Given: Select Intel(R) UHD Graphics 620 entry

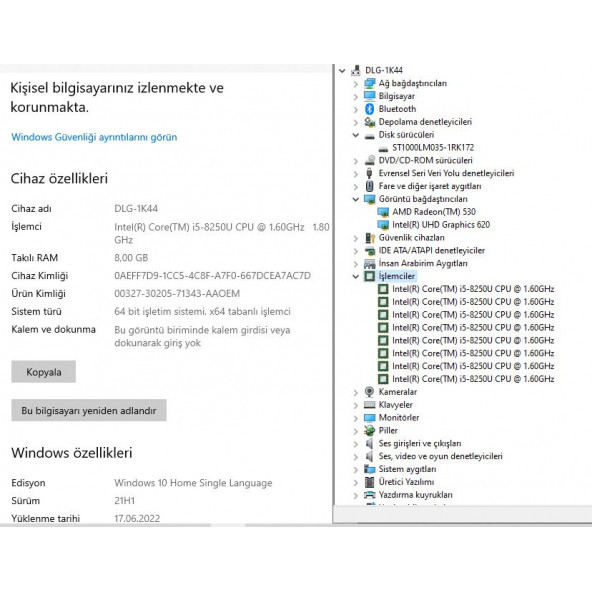Looking at the screenshot, I should 441,225.
